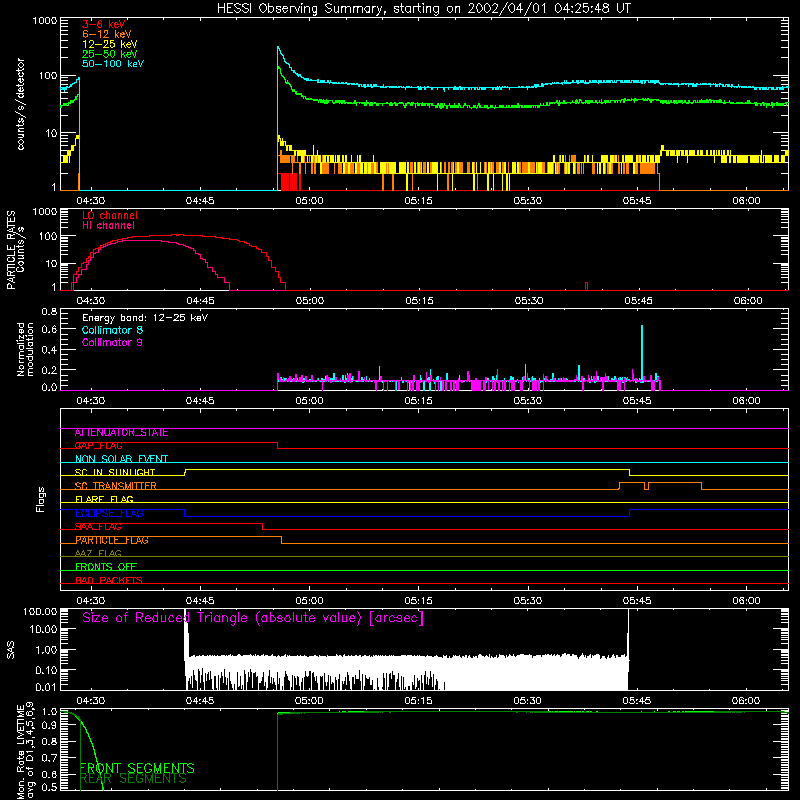Click the SAA_FLAG label
The height and width of the screenshot is (800, 800).
pos(98,527)
